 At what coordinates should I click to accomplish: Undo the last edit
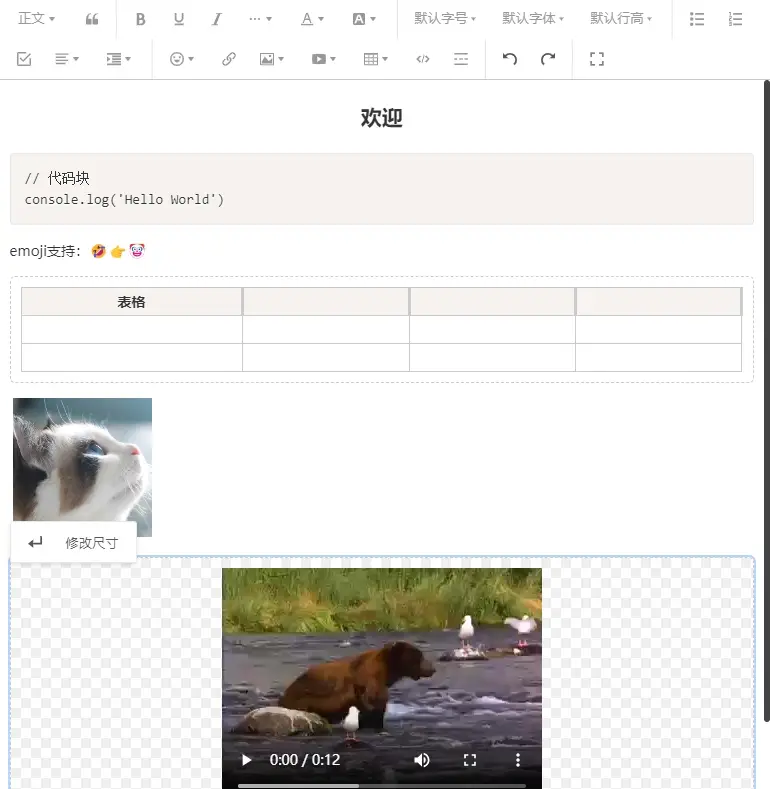click(x=510, y=59)
